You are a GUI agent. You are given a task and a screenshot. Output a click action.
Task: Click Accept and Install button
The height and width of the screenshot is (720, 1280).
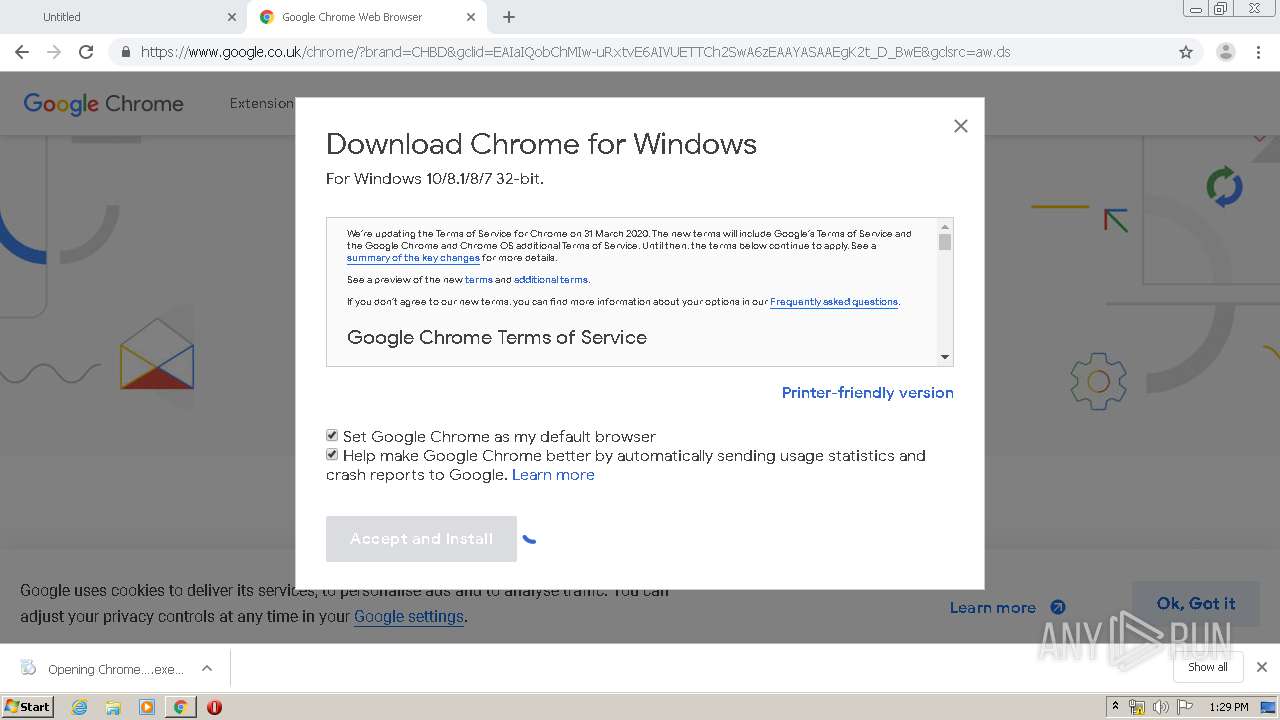tap(421, 539)
